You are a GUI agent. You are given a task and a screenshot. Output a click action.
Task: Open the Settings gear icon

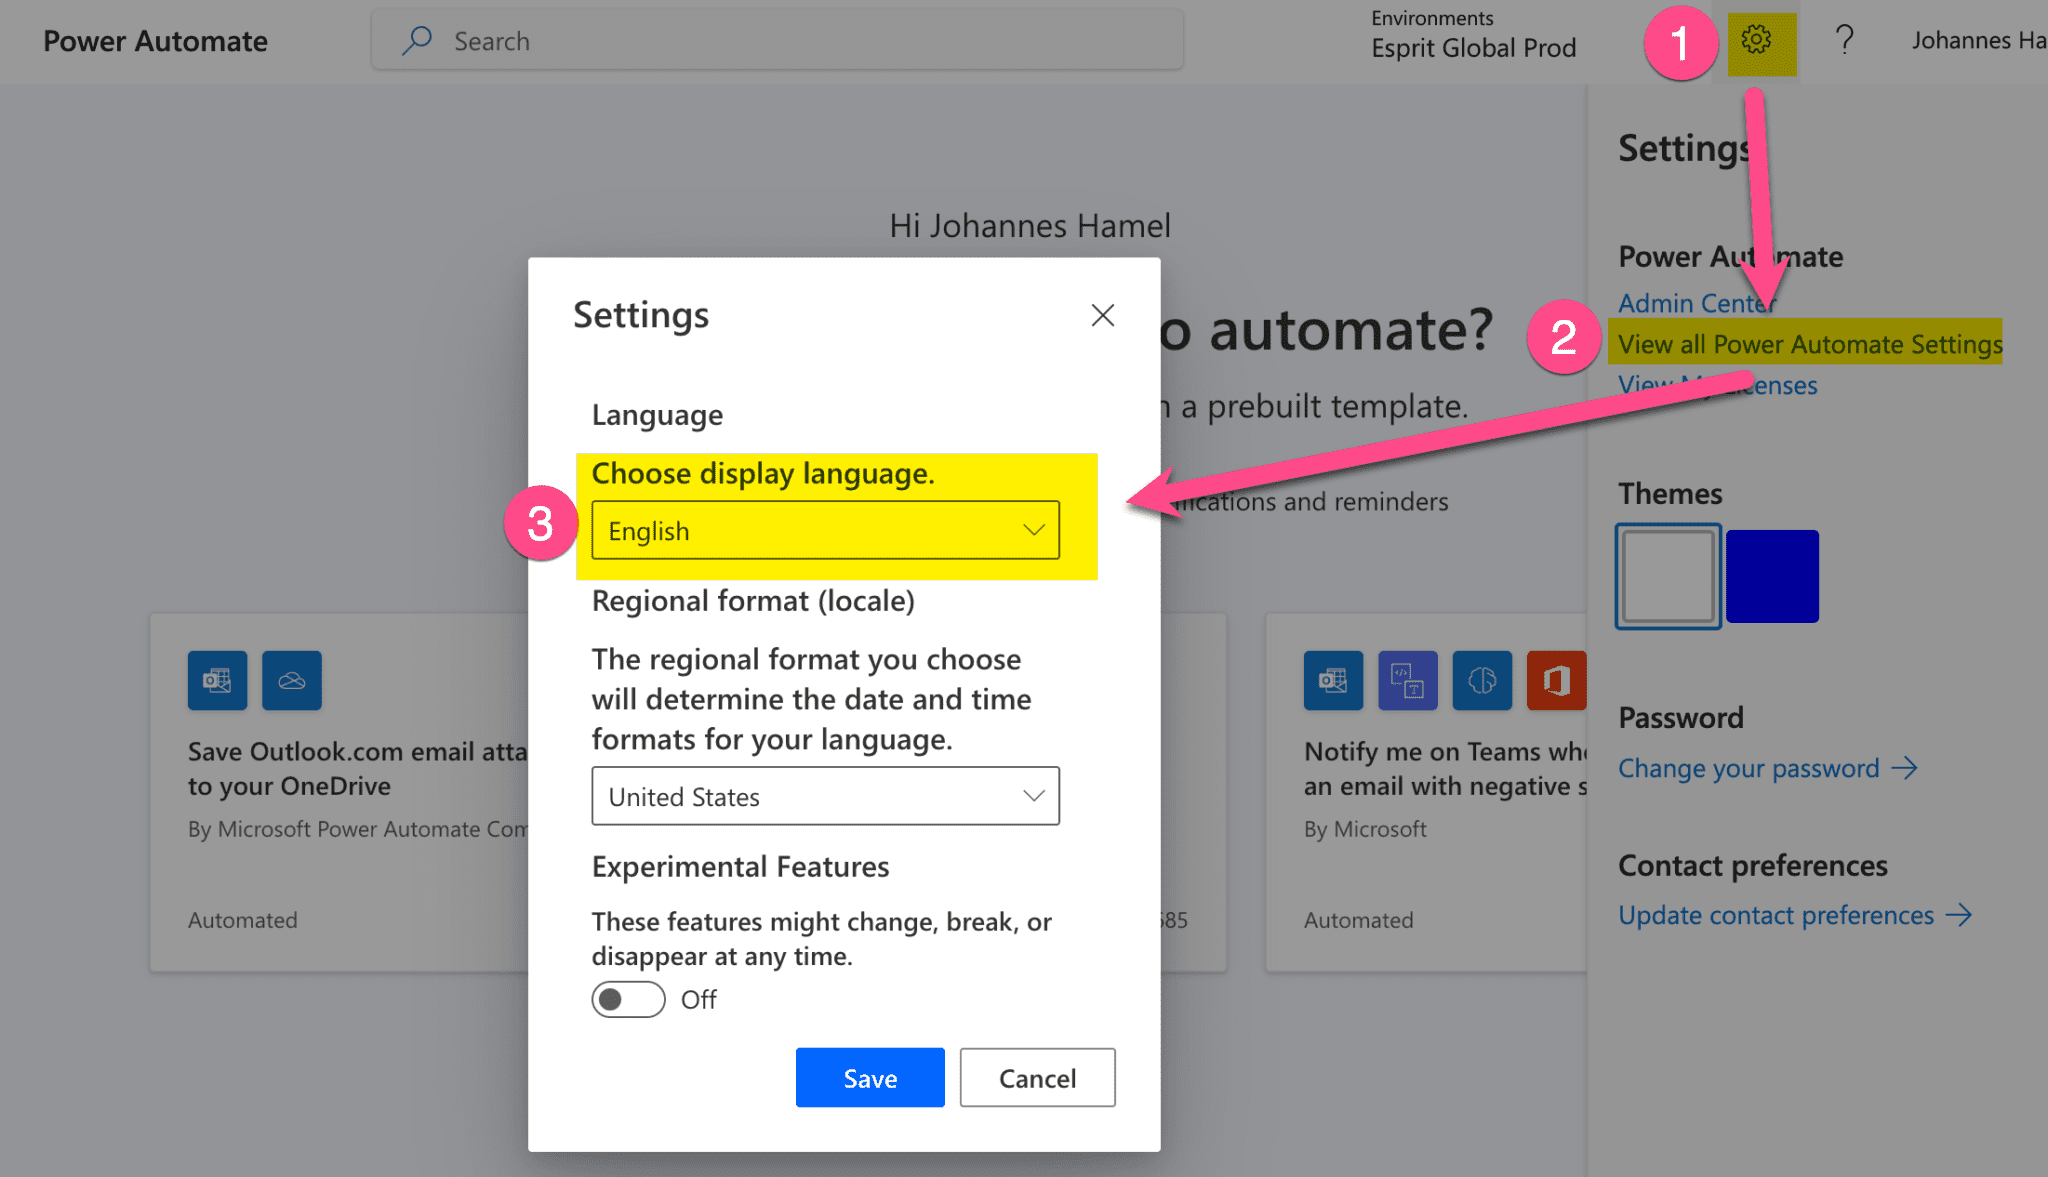tap(1758, 41)
